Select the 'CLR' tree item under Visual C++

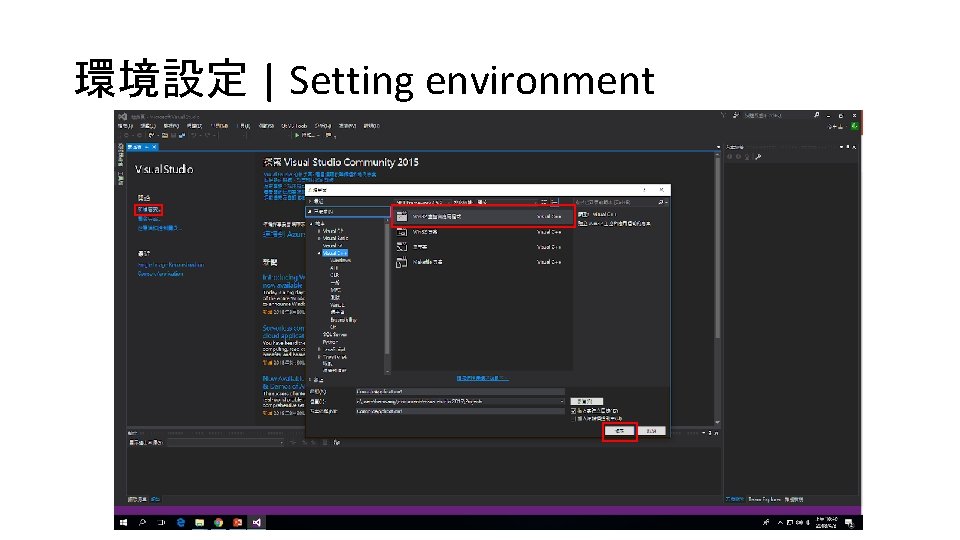(335, 276)
